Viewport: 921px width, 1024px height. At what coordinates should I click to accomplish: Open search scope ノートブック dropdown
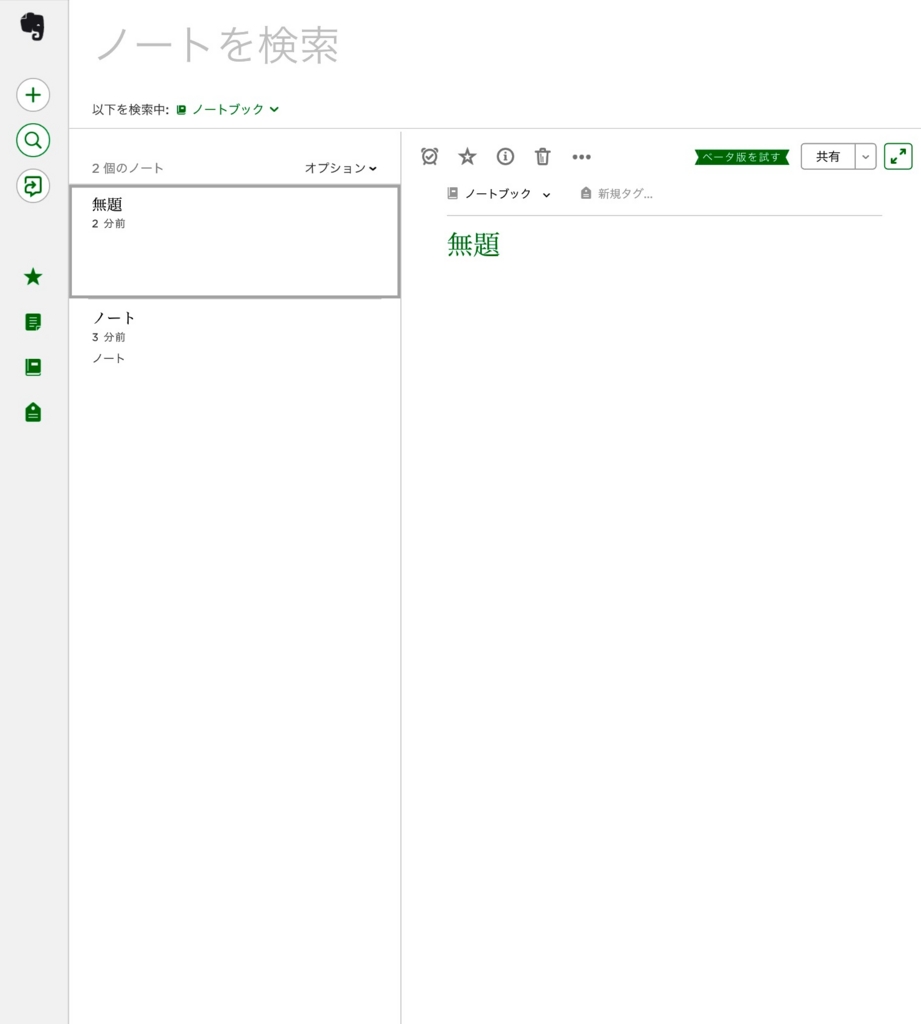coord(228,110)
